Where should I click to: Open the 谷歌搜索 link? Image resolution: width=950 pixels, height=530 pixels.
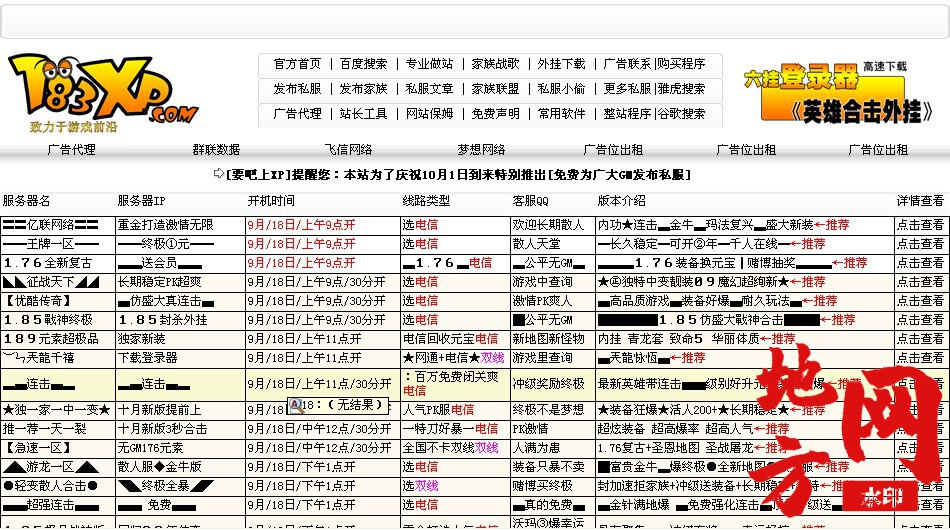click(682, 113)
